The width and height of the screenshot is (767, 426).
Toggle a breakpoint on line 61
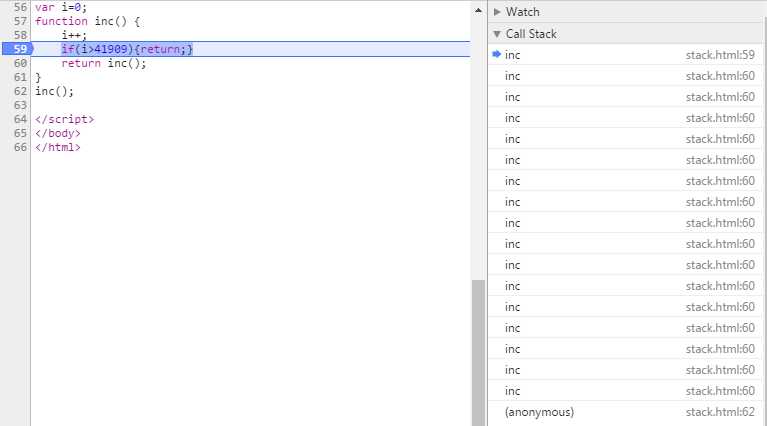point(20,77)
